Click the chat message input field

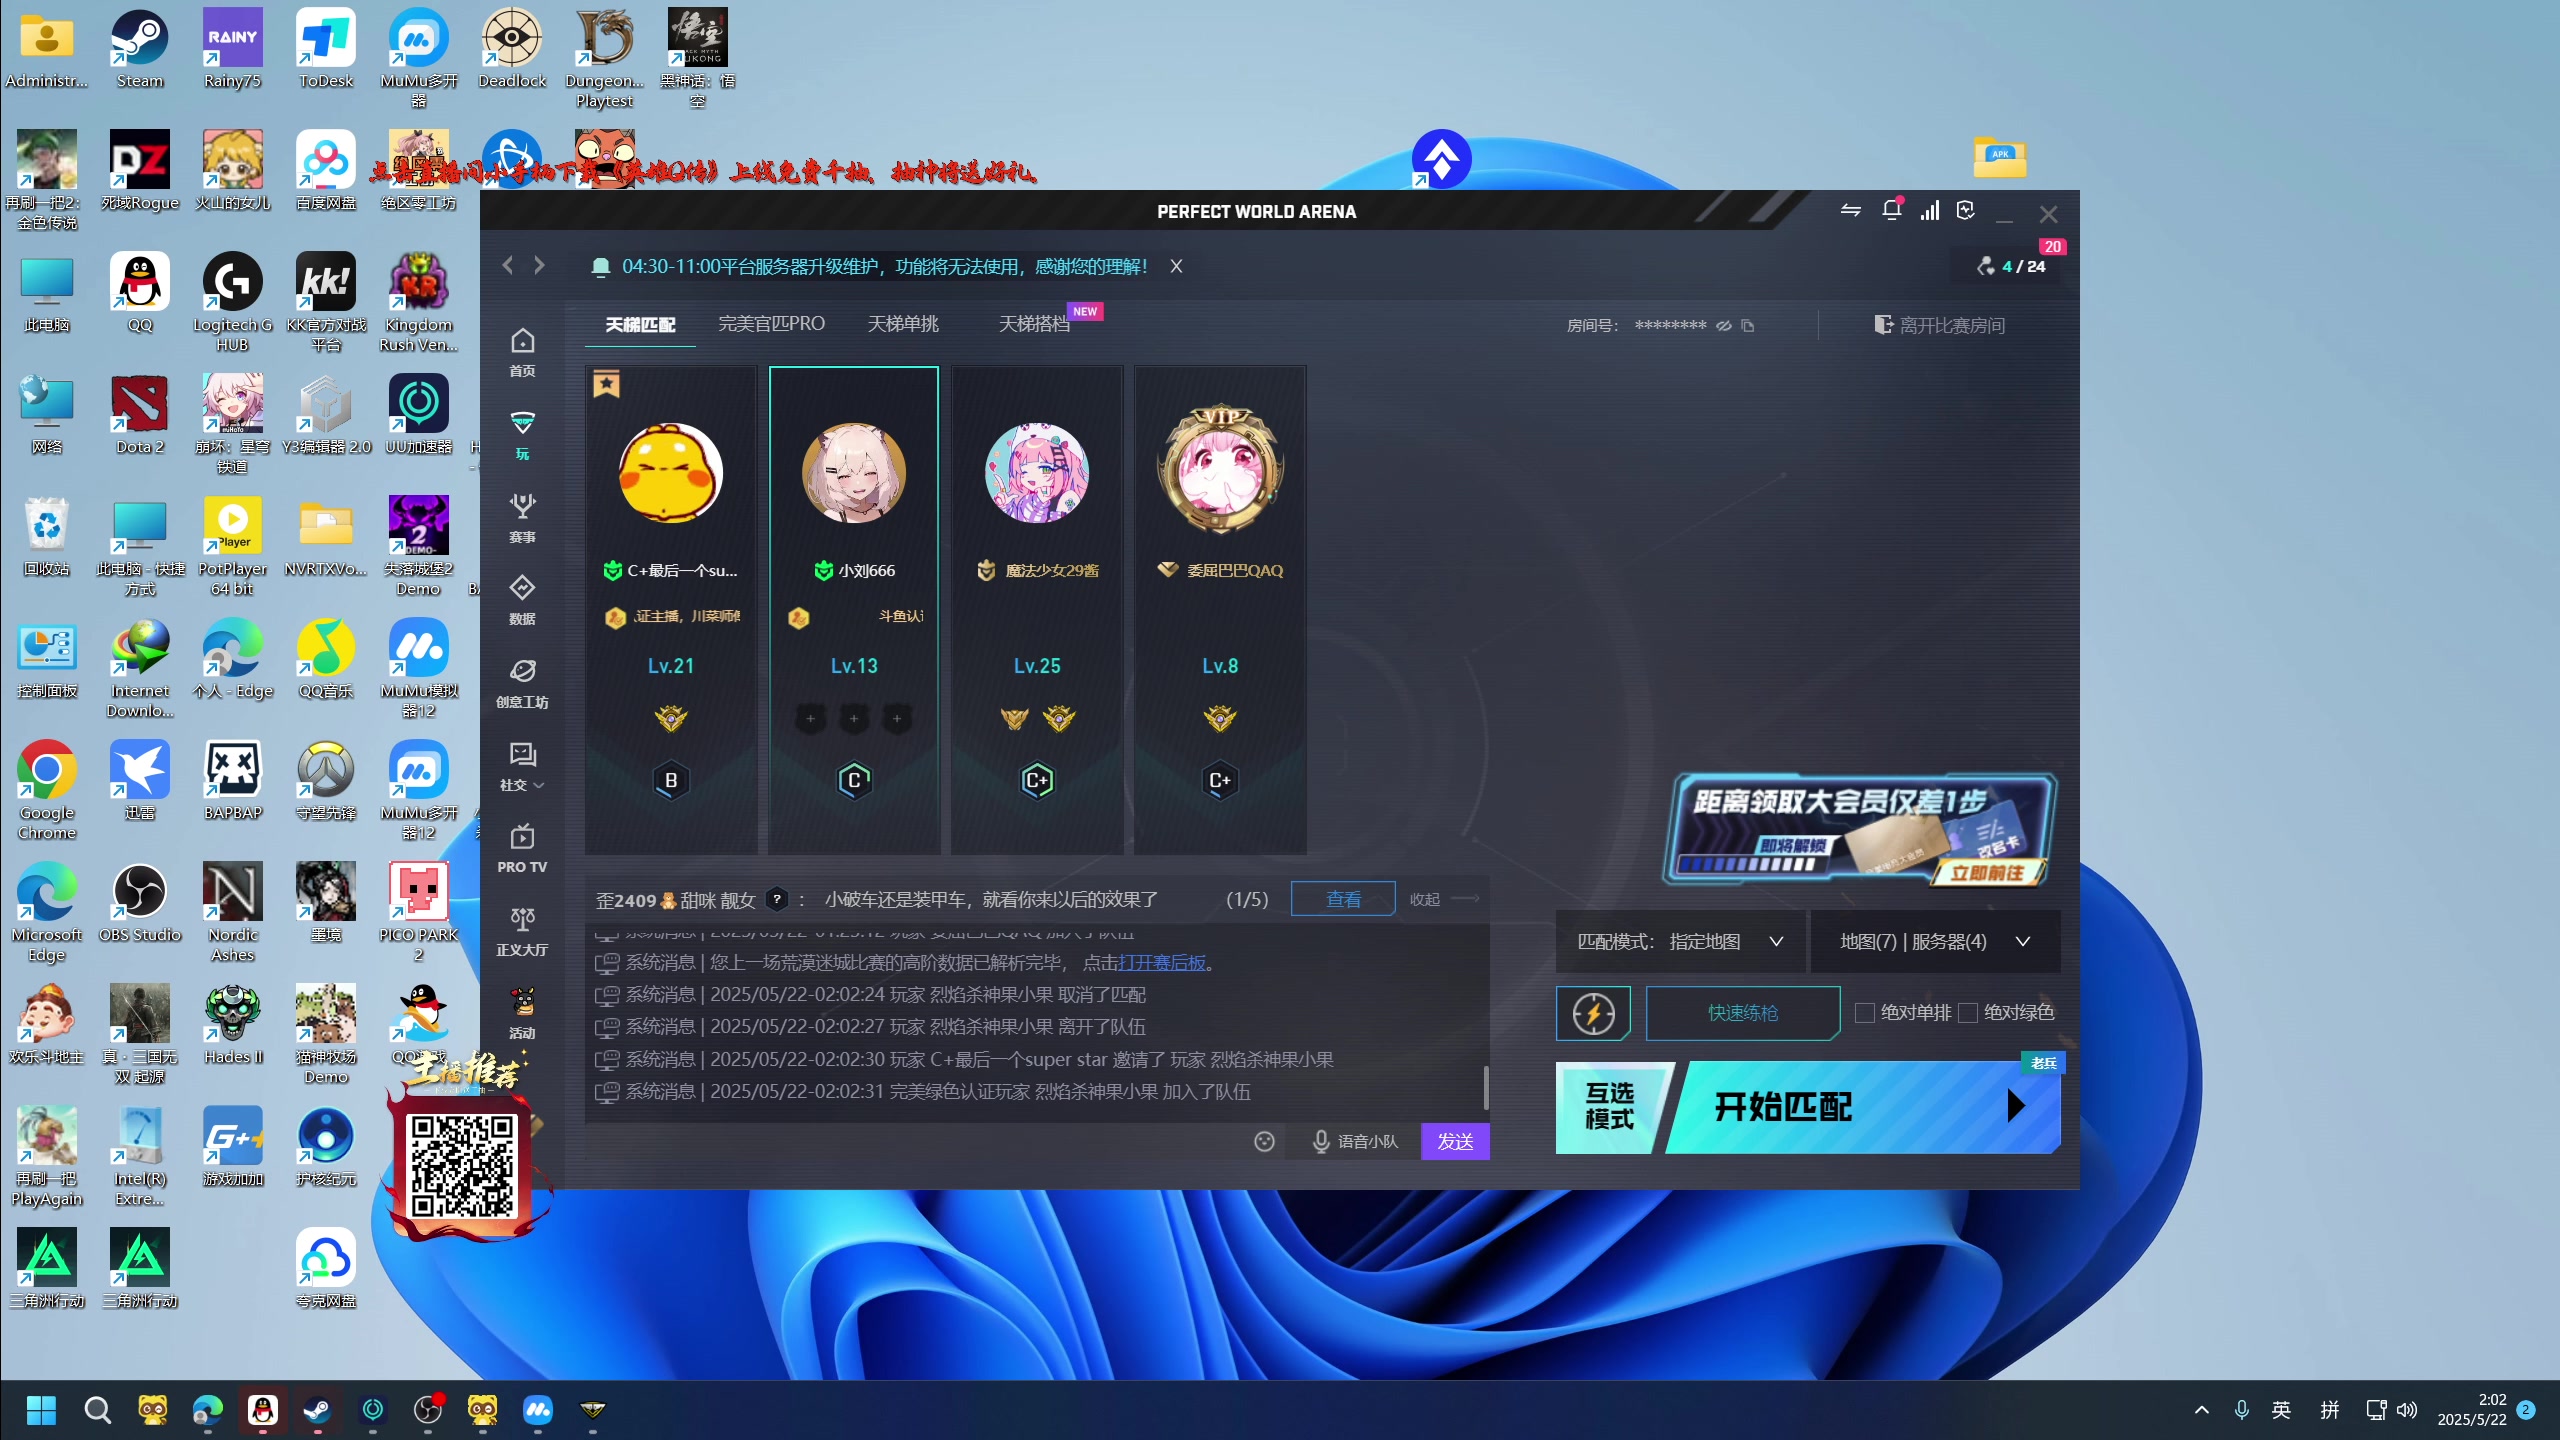(x=915, y=1141)
